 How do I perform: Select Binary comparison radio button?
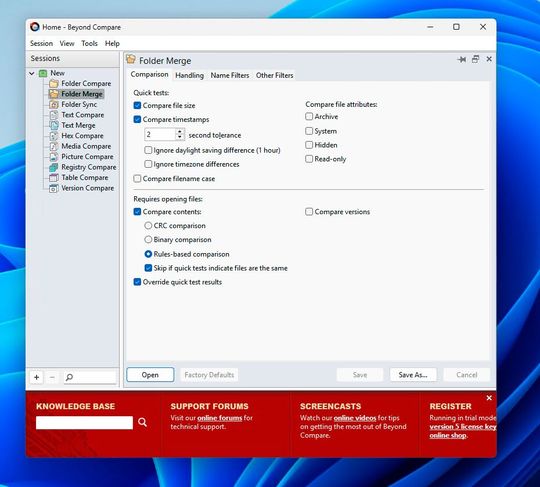(148, 239)
